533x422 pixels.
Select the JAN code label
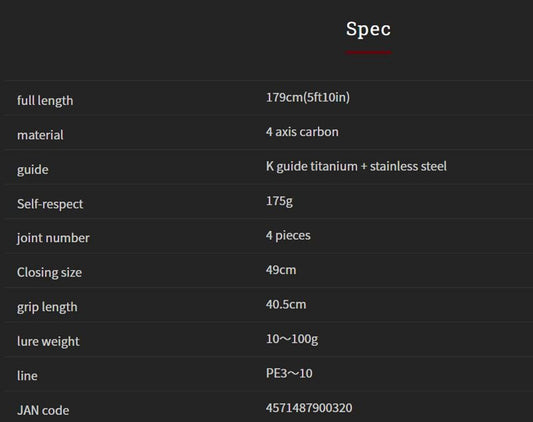(43, 410)
